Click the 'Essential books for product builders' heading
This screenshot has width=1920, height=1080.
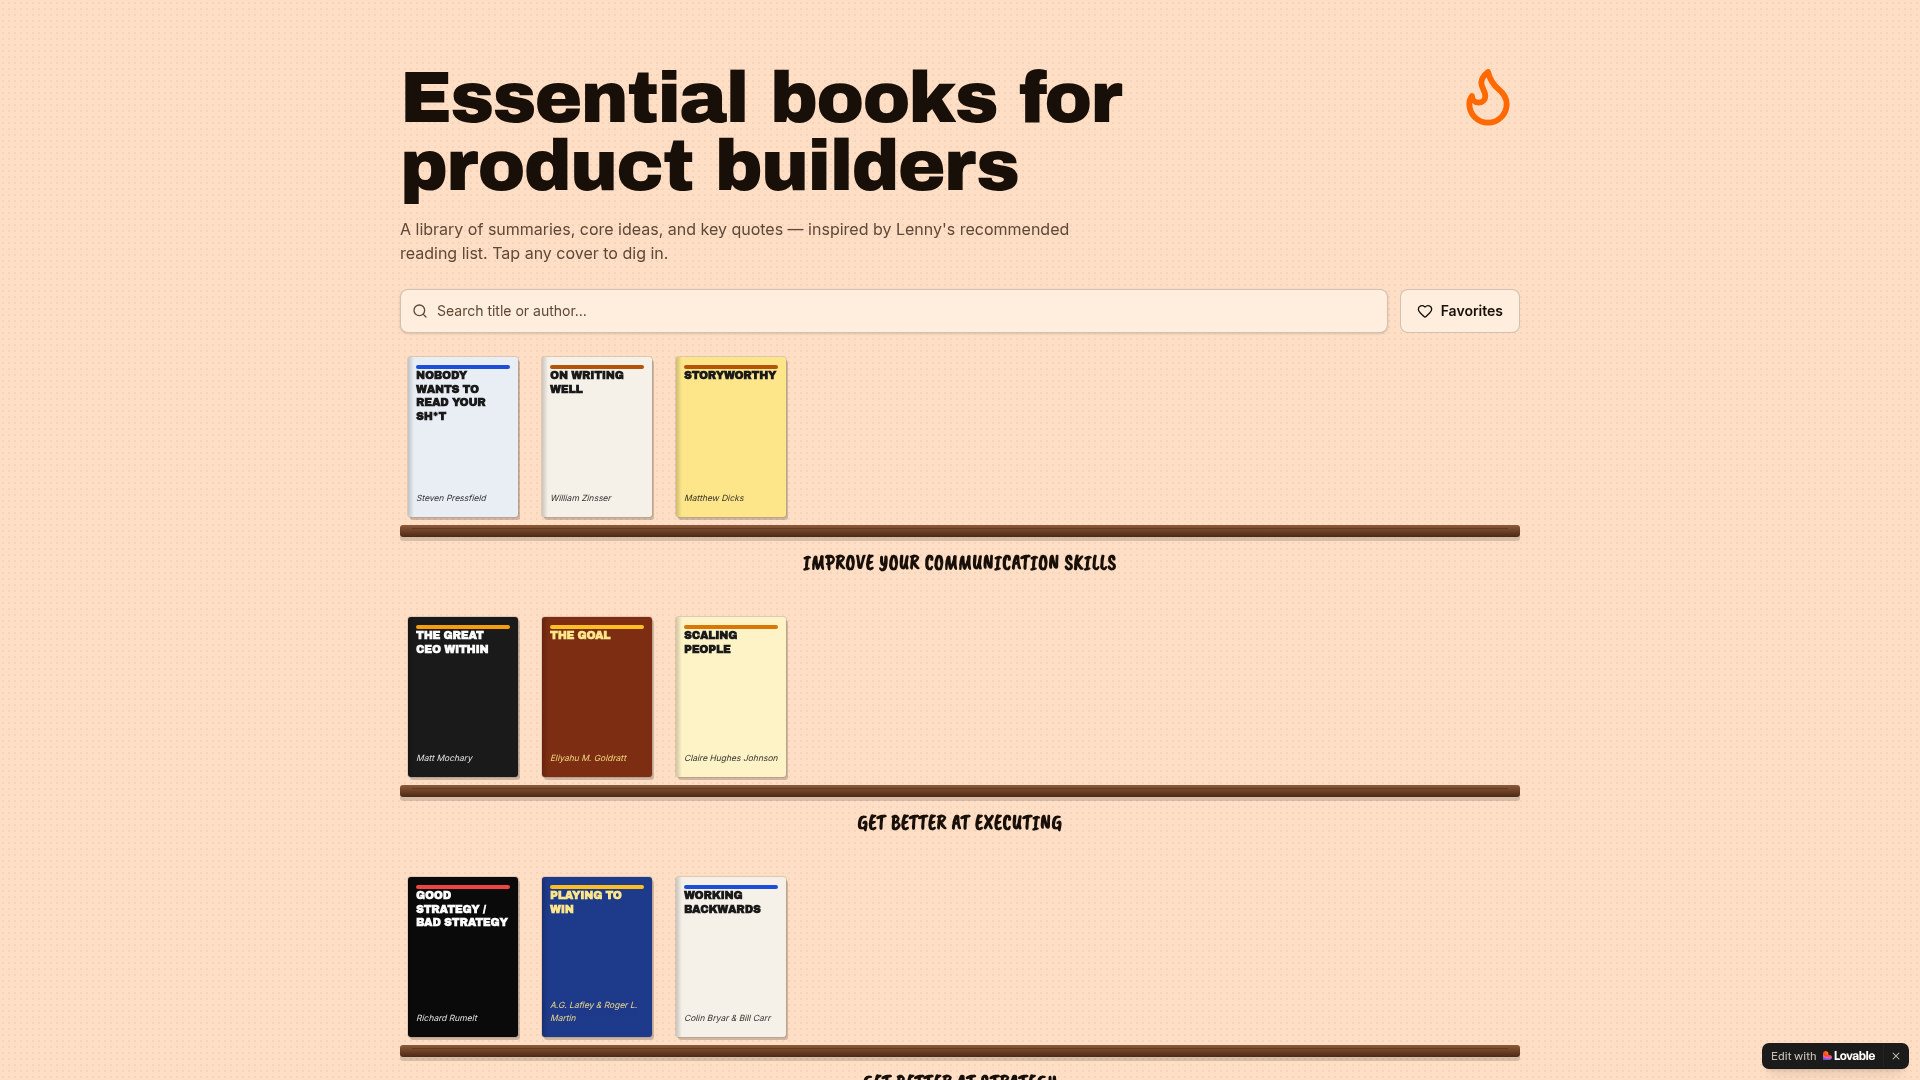coord(761,132)
